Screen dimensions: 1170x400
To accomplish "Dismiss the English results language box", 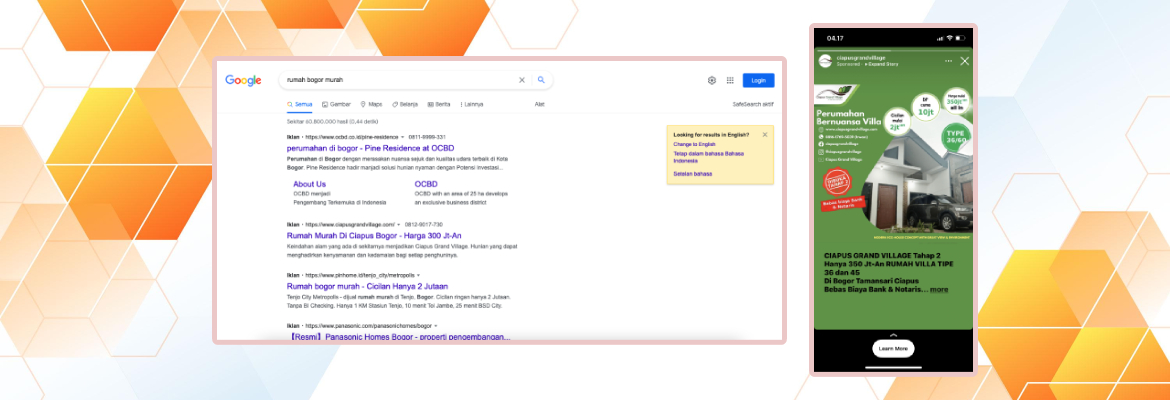I will pos(765,135).
